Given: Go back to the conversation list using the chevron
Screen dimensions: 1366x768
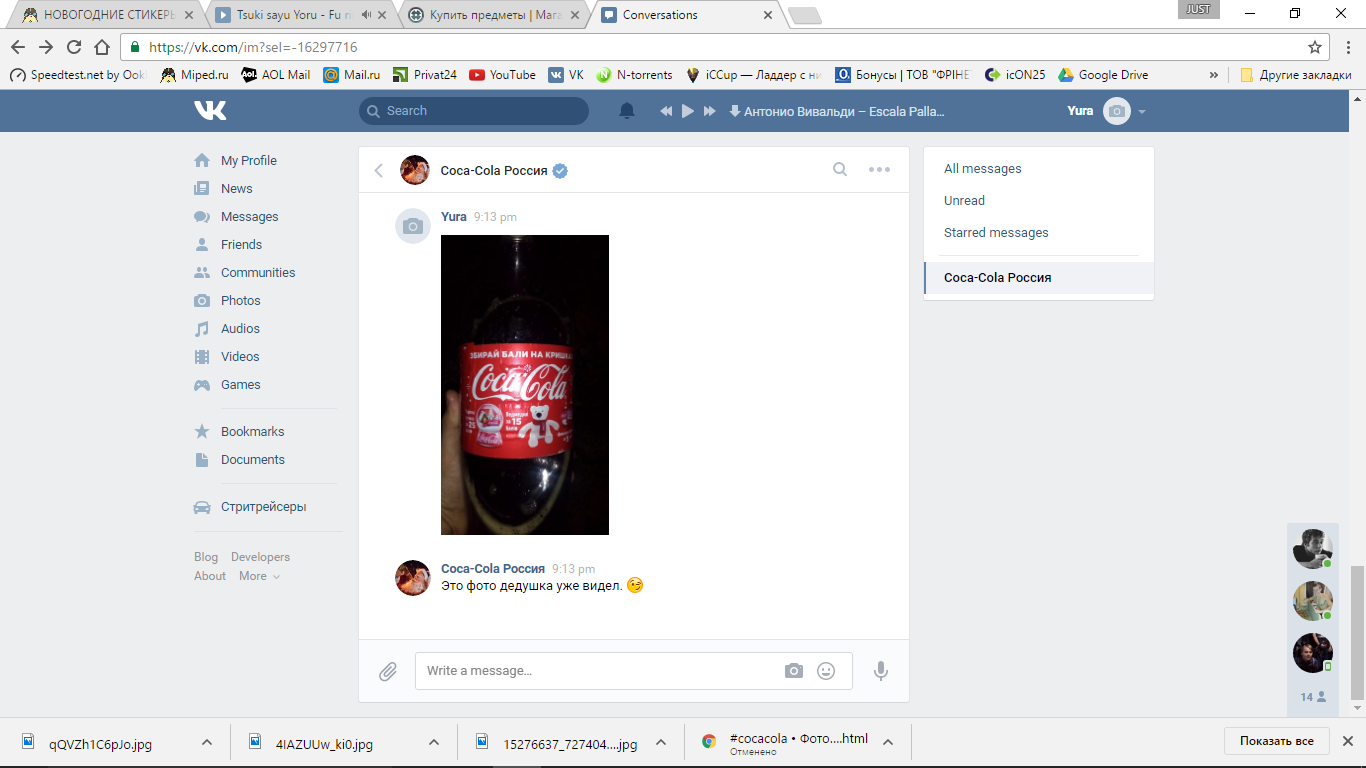Looking at the screenshot, I should pos(379,170).
